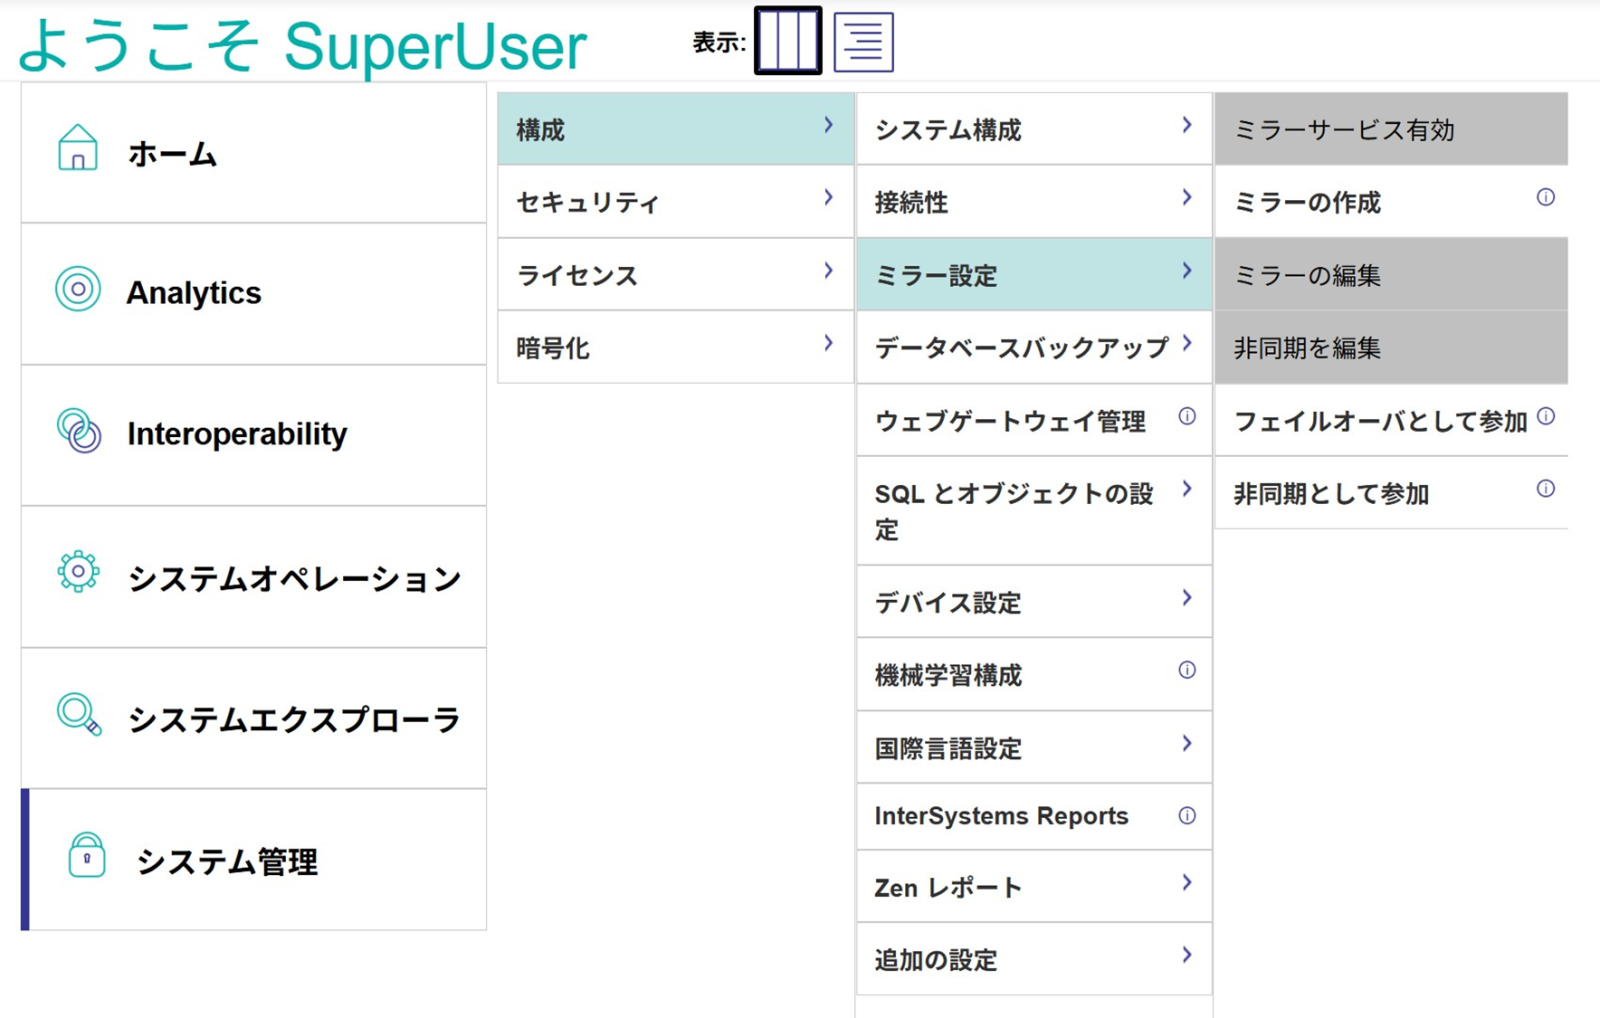
Task: Click the システム管理 padlock icon
Action: point(87,856)
